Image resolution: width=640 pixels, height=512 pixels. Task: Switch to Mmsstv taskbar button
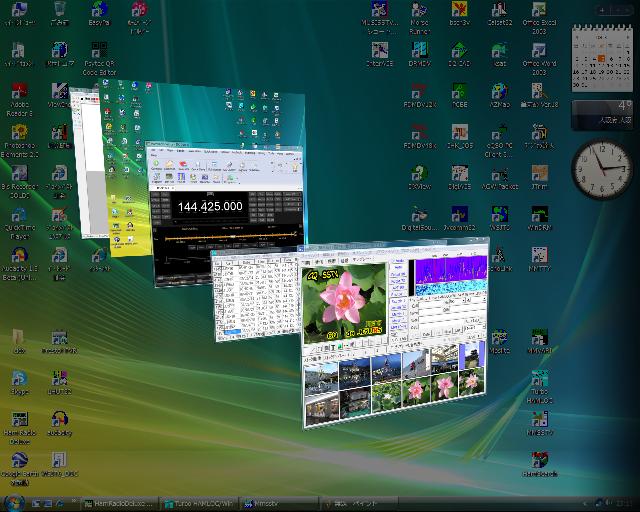278,504
